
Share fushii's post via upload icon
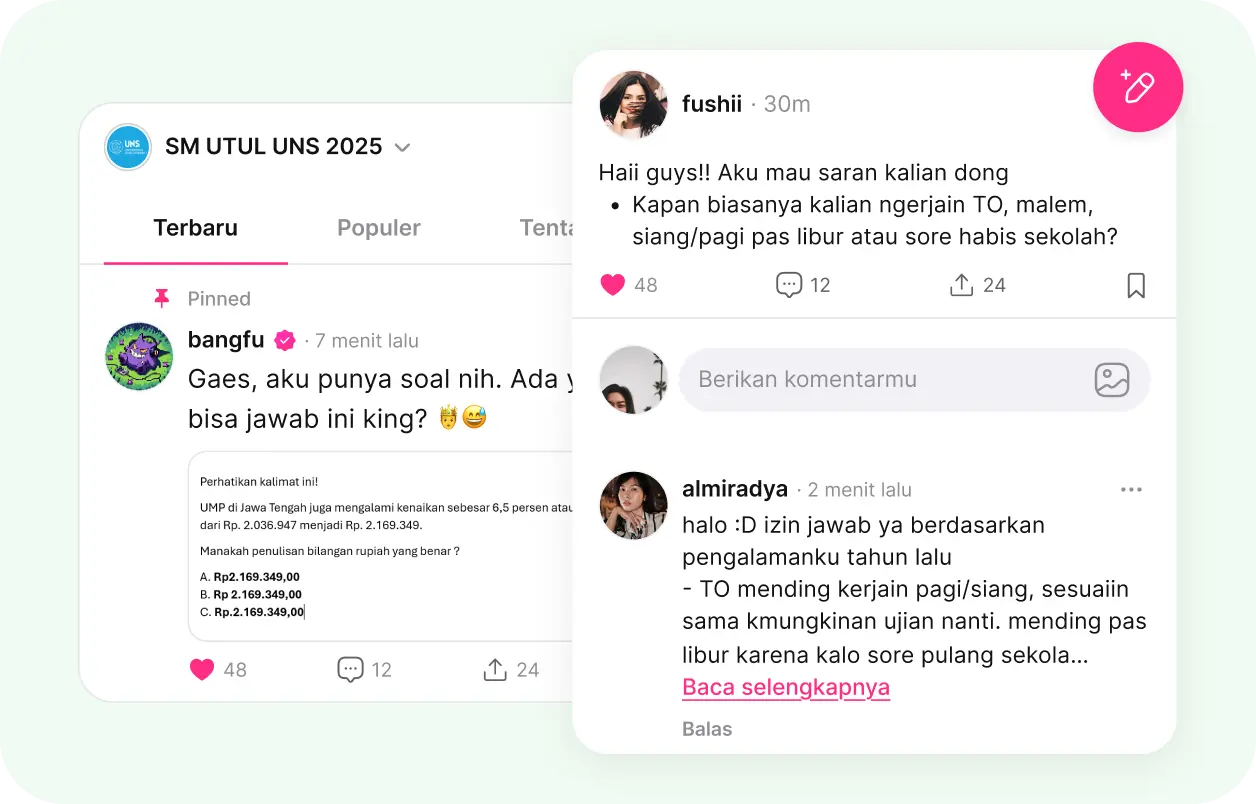coord(961,285)
